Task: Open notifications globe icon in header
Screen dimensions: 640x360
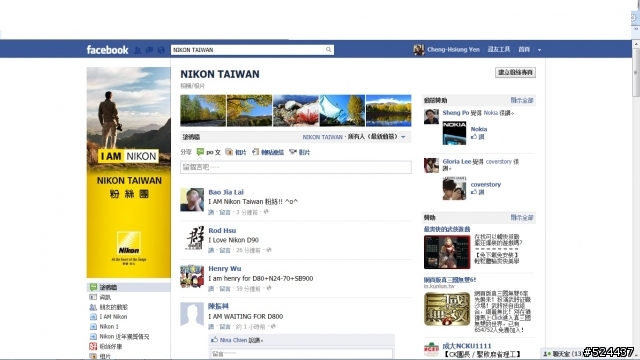Action: click(x=161, y=50)
